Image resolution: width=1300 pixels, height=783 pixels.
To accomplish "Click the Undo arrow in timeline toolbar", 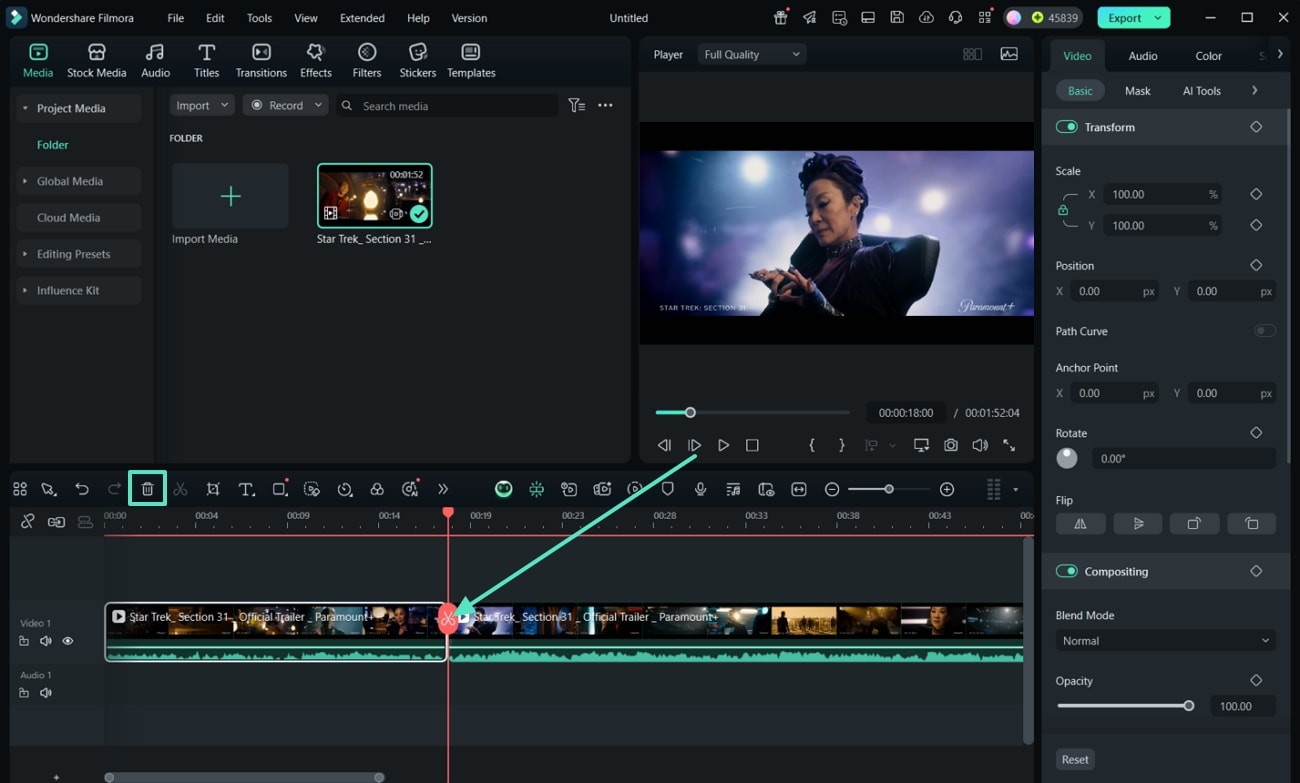I will pos(82,489).
